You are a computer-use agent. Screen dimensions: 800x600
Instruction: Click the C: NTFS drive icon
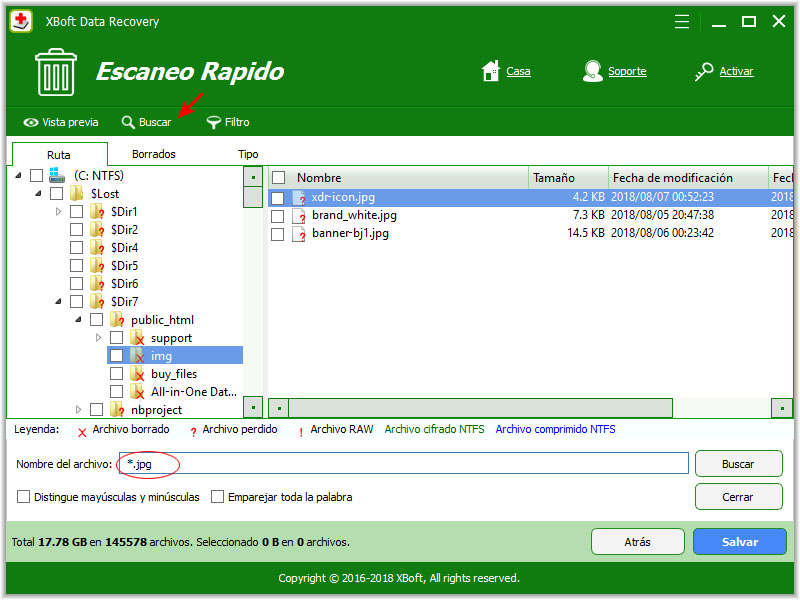[x=57, y=175]
